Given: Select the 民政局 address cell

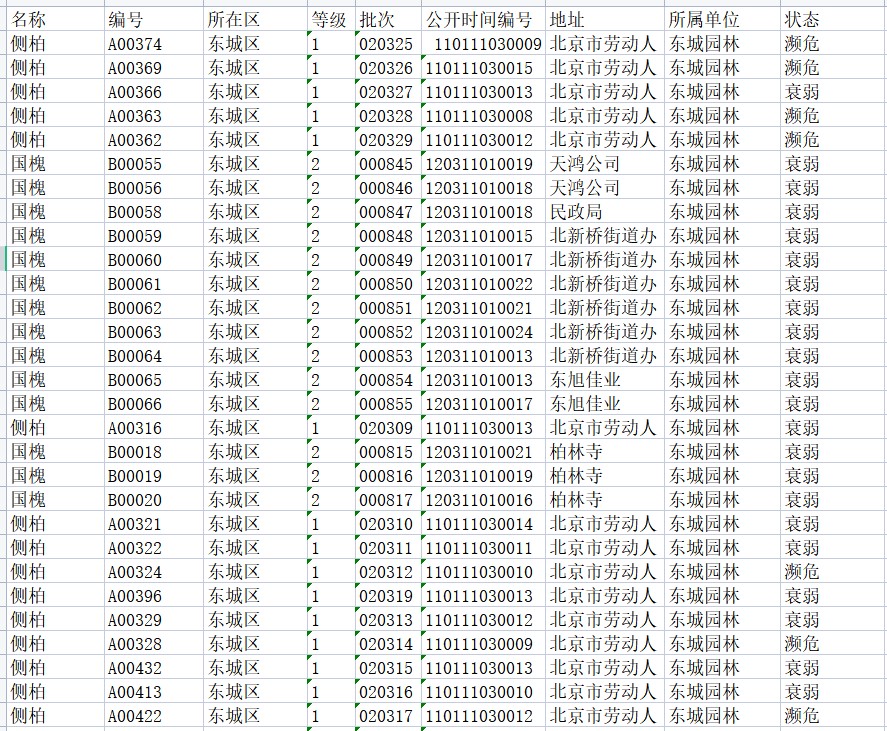Looking at the screenshot, I should 577,212.
